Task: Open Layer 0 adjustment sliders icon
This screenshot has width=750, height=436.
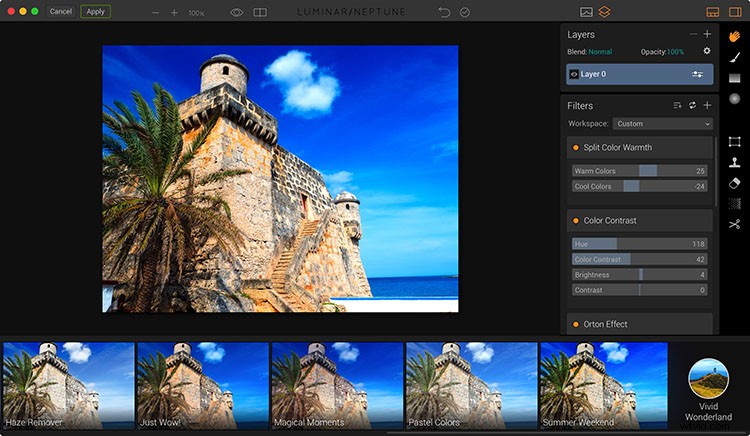Action: tap(697, 74)
